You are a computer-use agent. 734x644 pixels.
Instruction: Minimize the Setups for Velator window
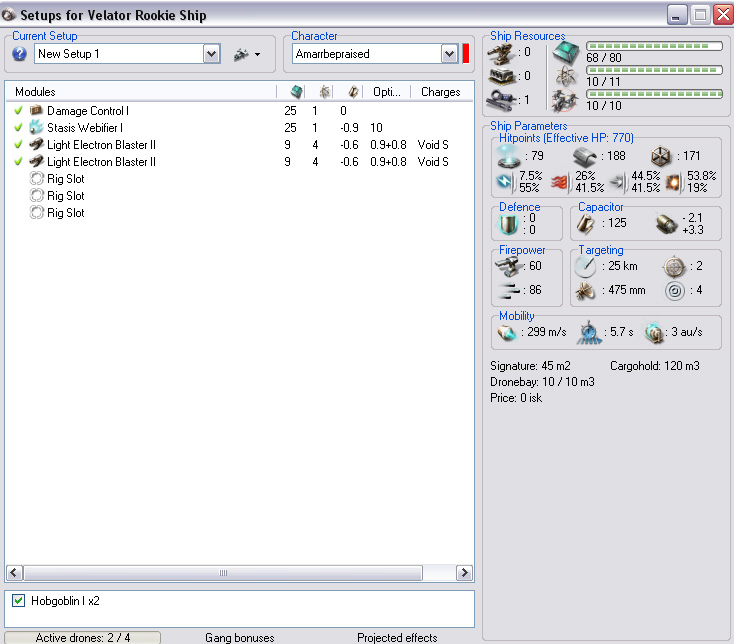coord(677,15)
